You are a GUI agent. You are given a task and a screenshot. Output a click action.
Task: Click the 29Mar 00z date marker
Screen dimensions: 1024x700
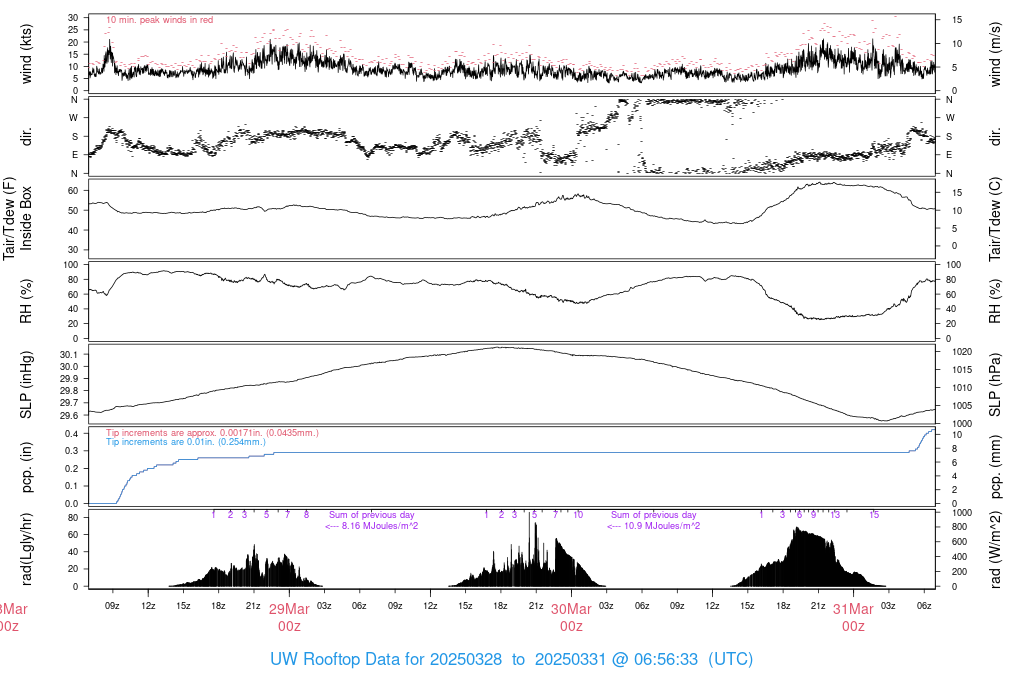point(289,617)
